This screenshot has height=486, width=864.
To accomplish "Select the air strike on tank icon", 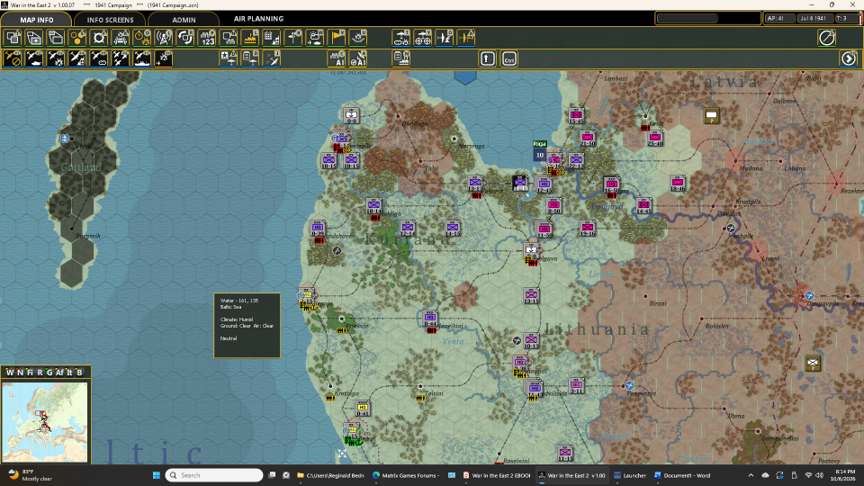I will (x=35, y=58).
